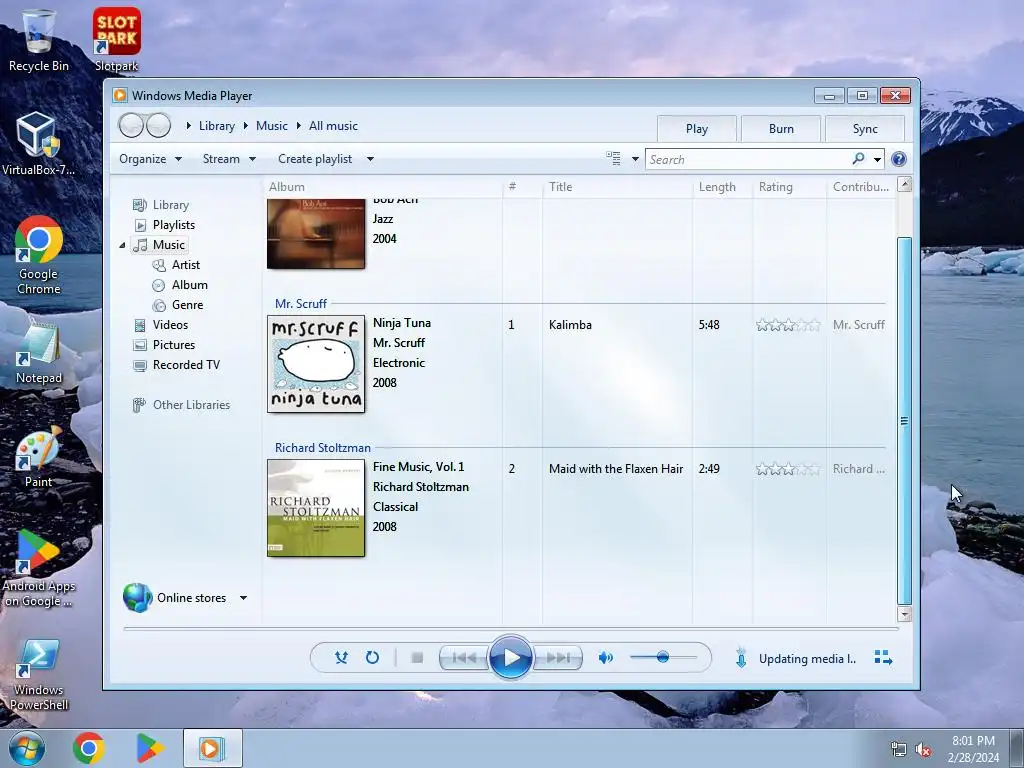Image resolution: width=1024 pixels, height=768 pixels.
Task: Click Library in the breadcrumb
Action: point(217,126)
